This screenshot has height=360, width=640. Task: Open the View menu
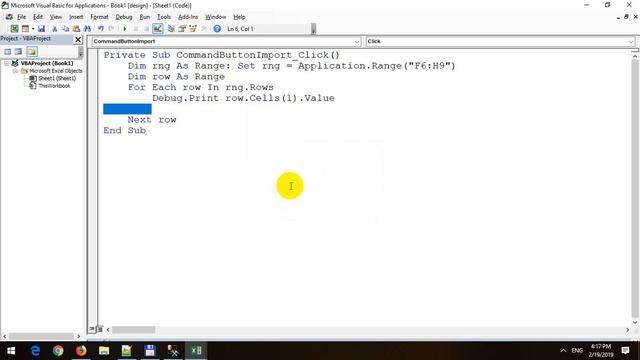coord(56,17)
